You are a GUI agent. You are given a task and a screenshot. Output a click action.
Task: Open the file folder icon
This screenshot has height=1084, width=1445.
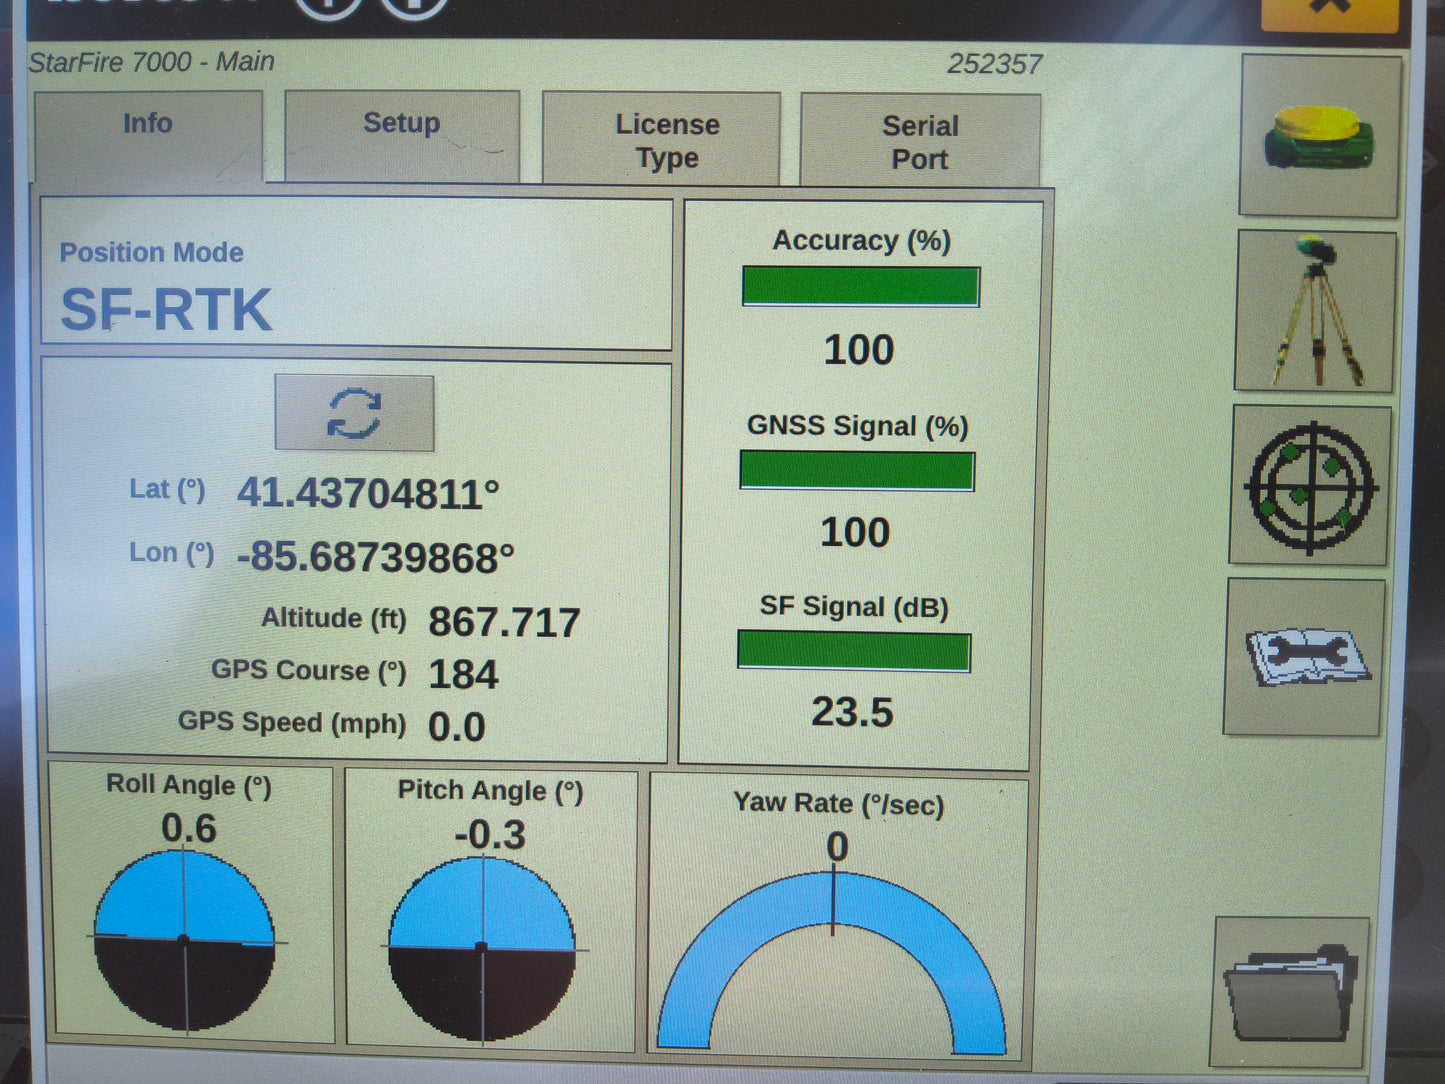tap(1290, 992)
